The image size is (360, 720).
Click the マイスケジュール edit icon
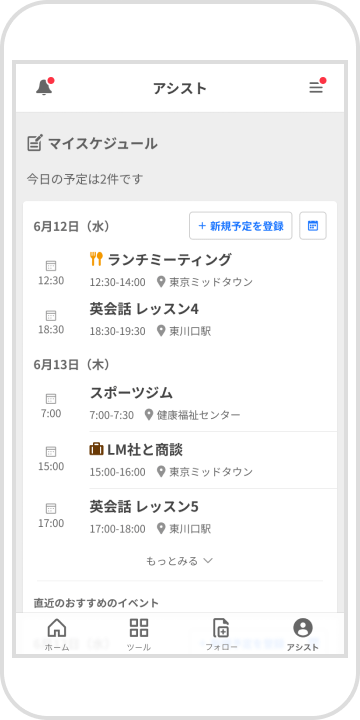point(35,143)
